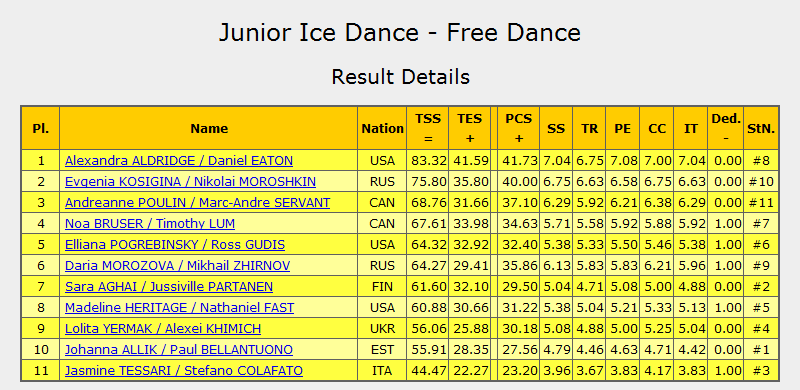Select Elliana POGREBINSKY / Ross GUDIS link
This screenshot has height=390, width=800.
pyautogui.click(x=174, y=245)
